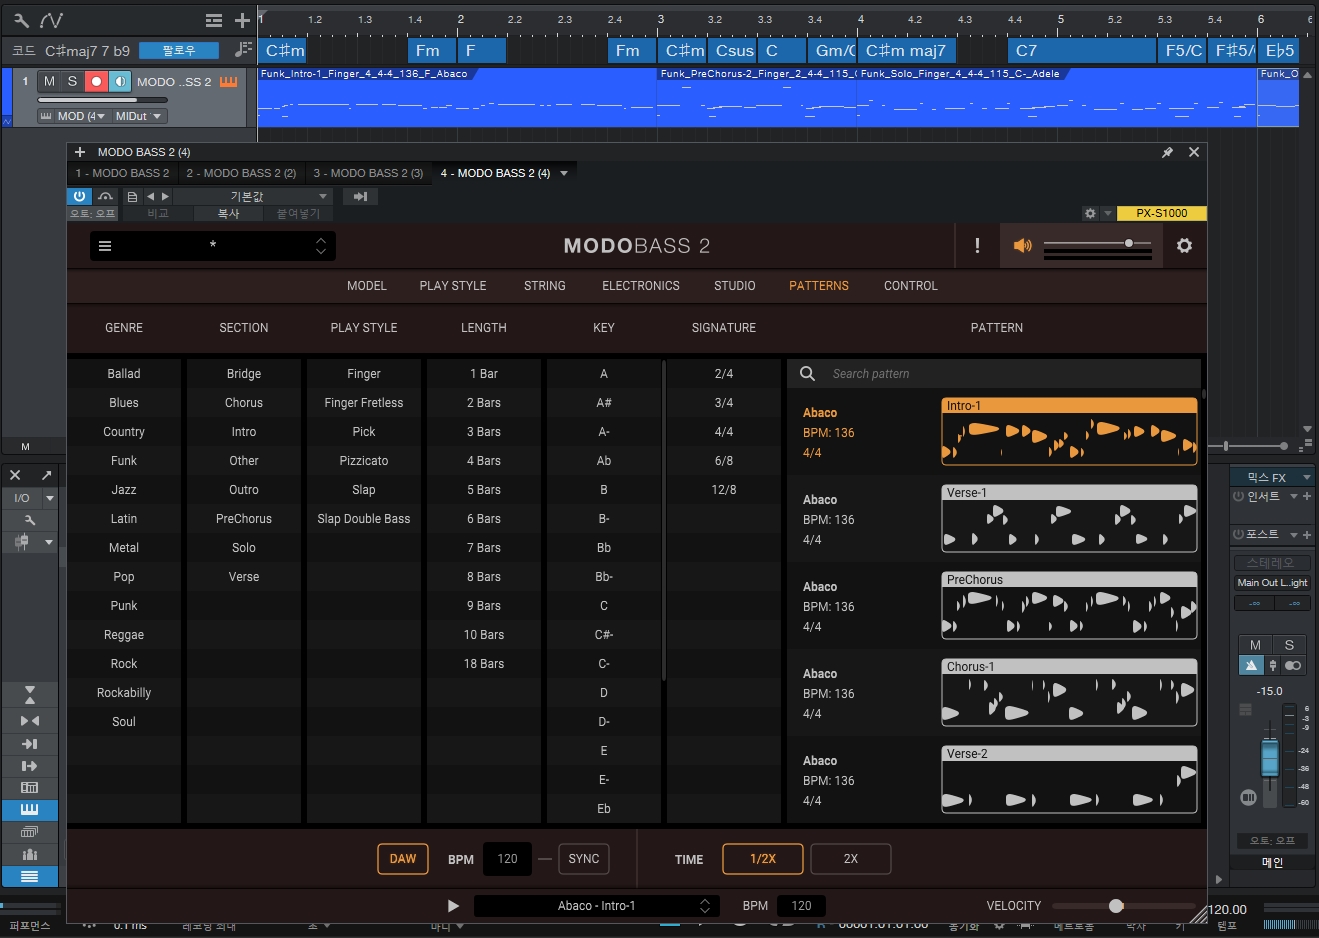
Task: Open the small gear icon beside PX-S1000
Action: [1091, 213]
